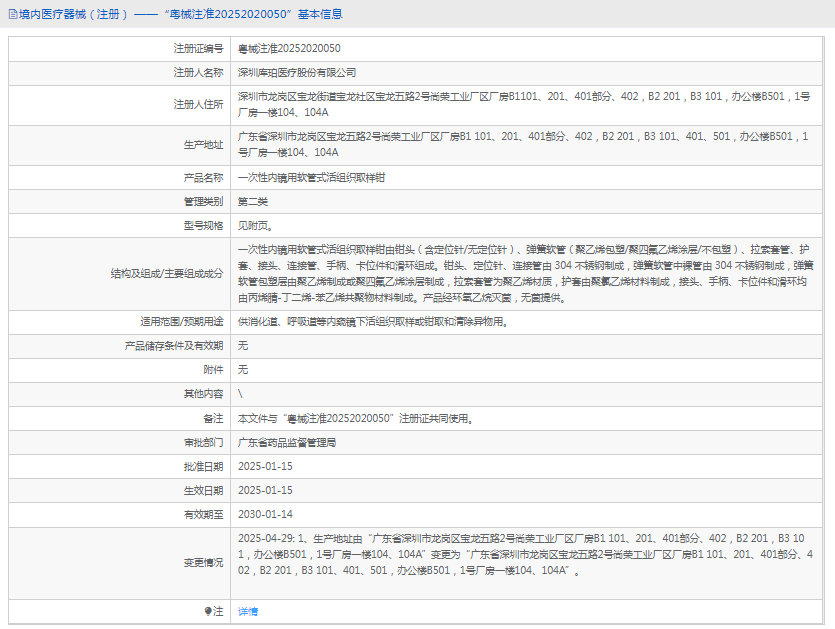Click the intended use text 供消化道、呼吸道等内窥镜下
The image size is (835, 629).
373,322
